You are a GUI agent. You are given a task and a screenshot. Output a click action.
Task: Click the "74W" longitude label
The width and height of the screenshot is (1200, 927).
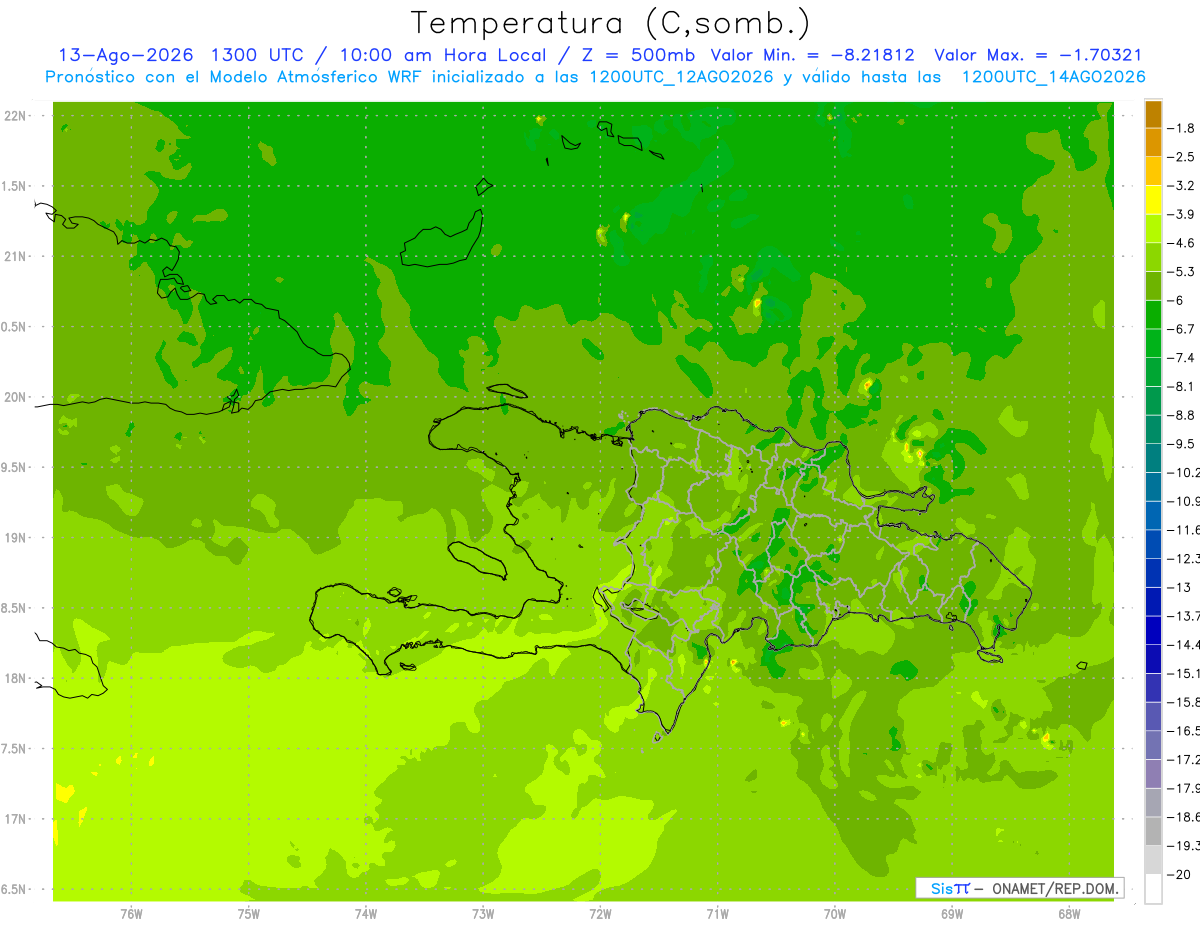click(366, 914)
